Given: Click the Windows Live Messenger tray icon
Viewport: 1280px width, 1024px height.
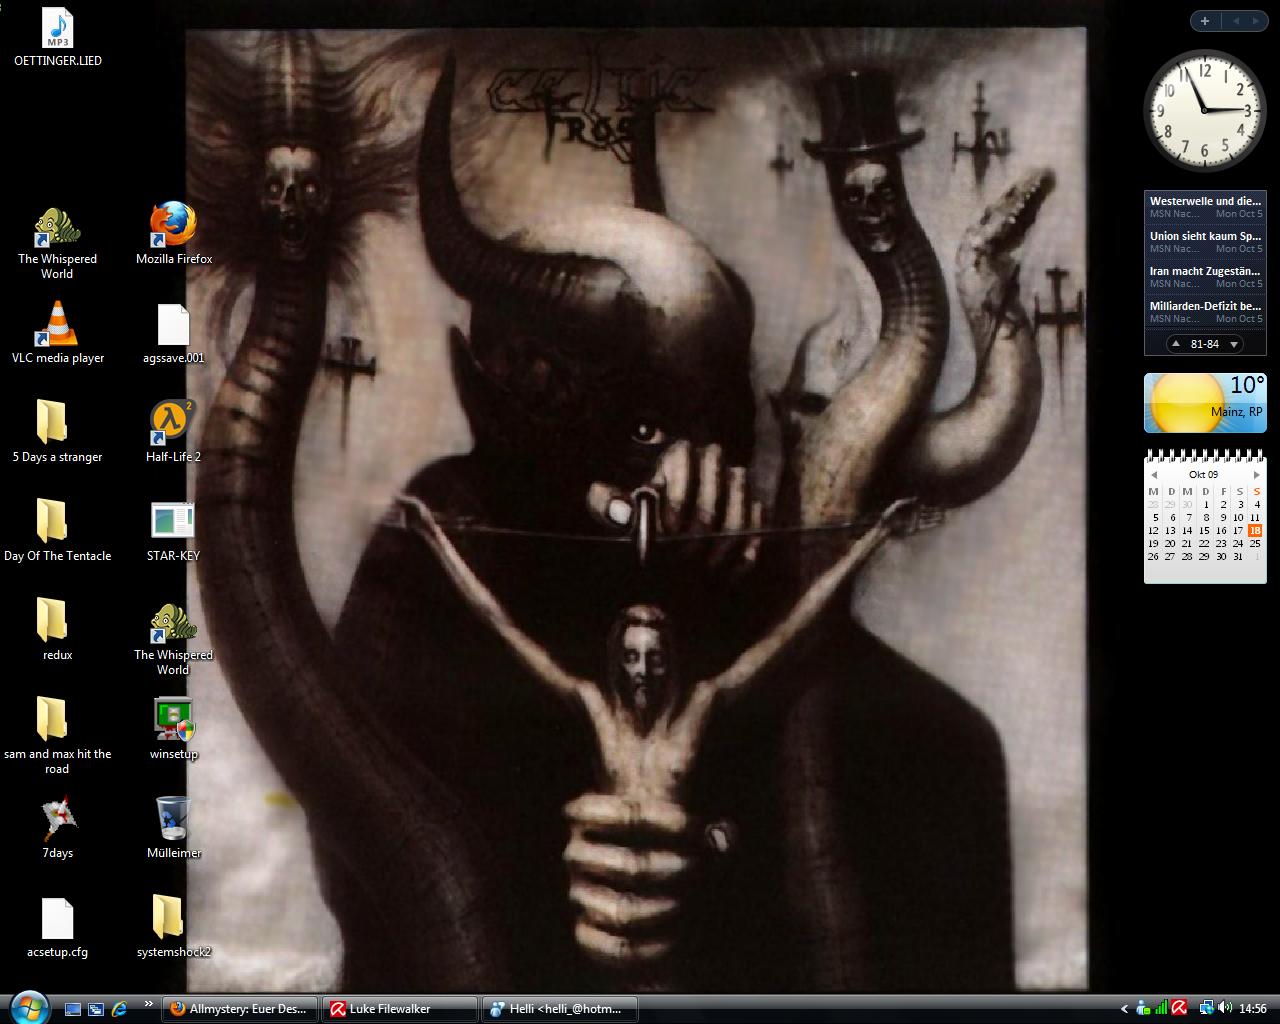Looking at the screenshot, I should [1144, 1009].
